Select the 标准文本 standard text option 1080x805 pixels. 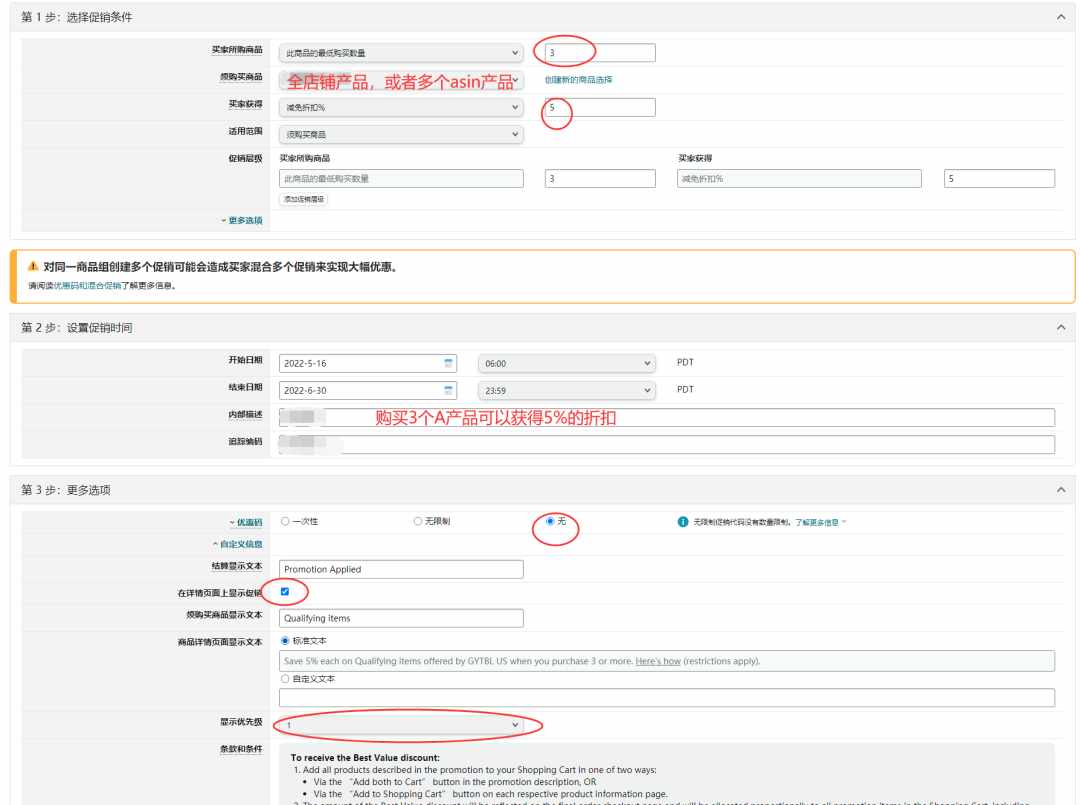[285, 640]
